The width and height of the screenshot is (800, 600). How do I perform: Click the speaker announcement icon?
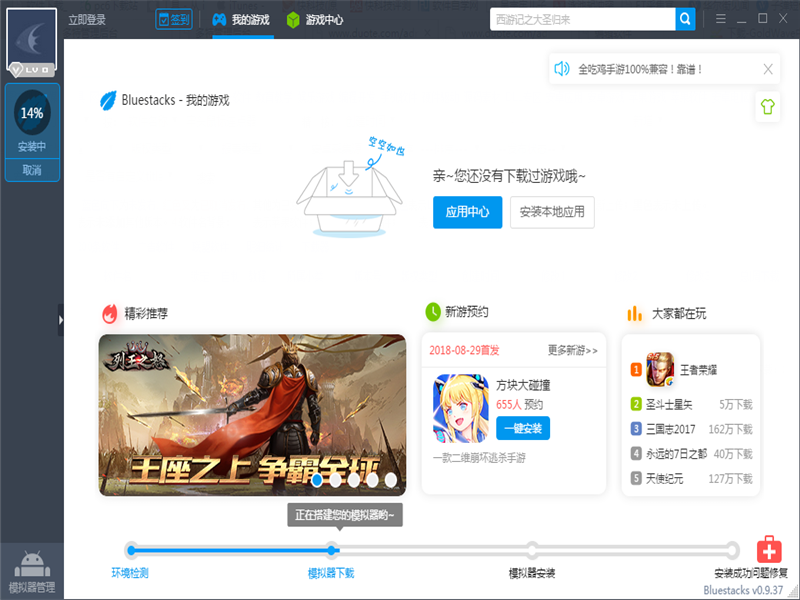click(562, 69)
